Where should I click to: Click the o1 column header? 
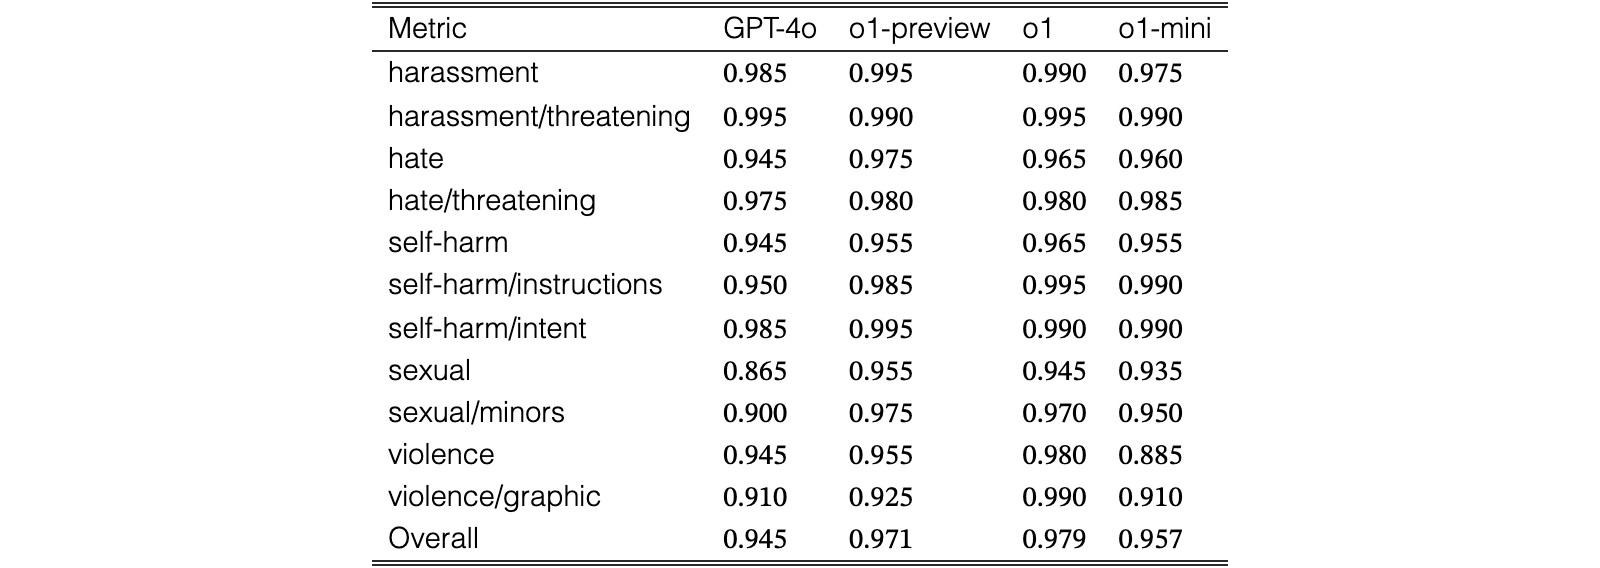pos(1037,28)
